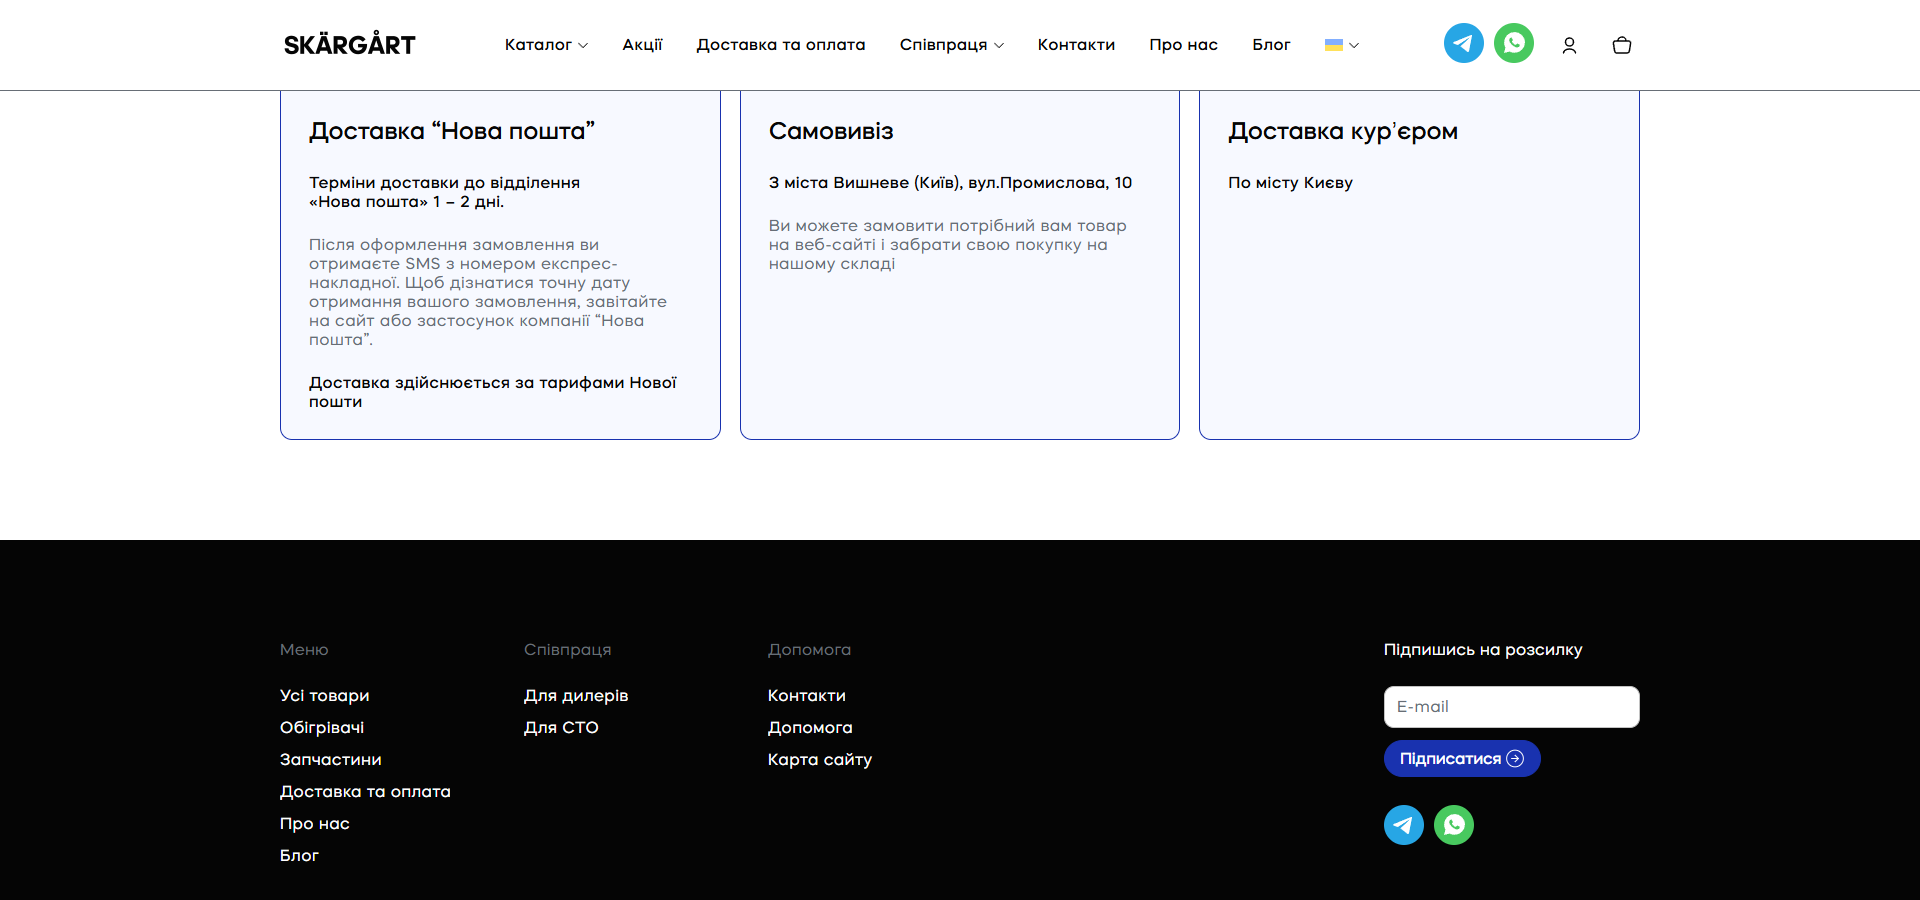The width and height of the screenshot is (1920, 900).
Task: Click the Підпишись на розсилку heading
Action: coord(1483,650)
